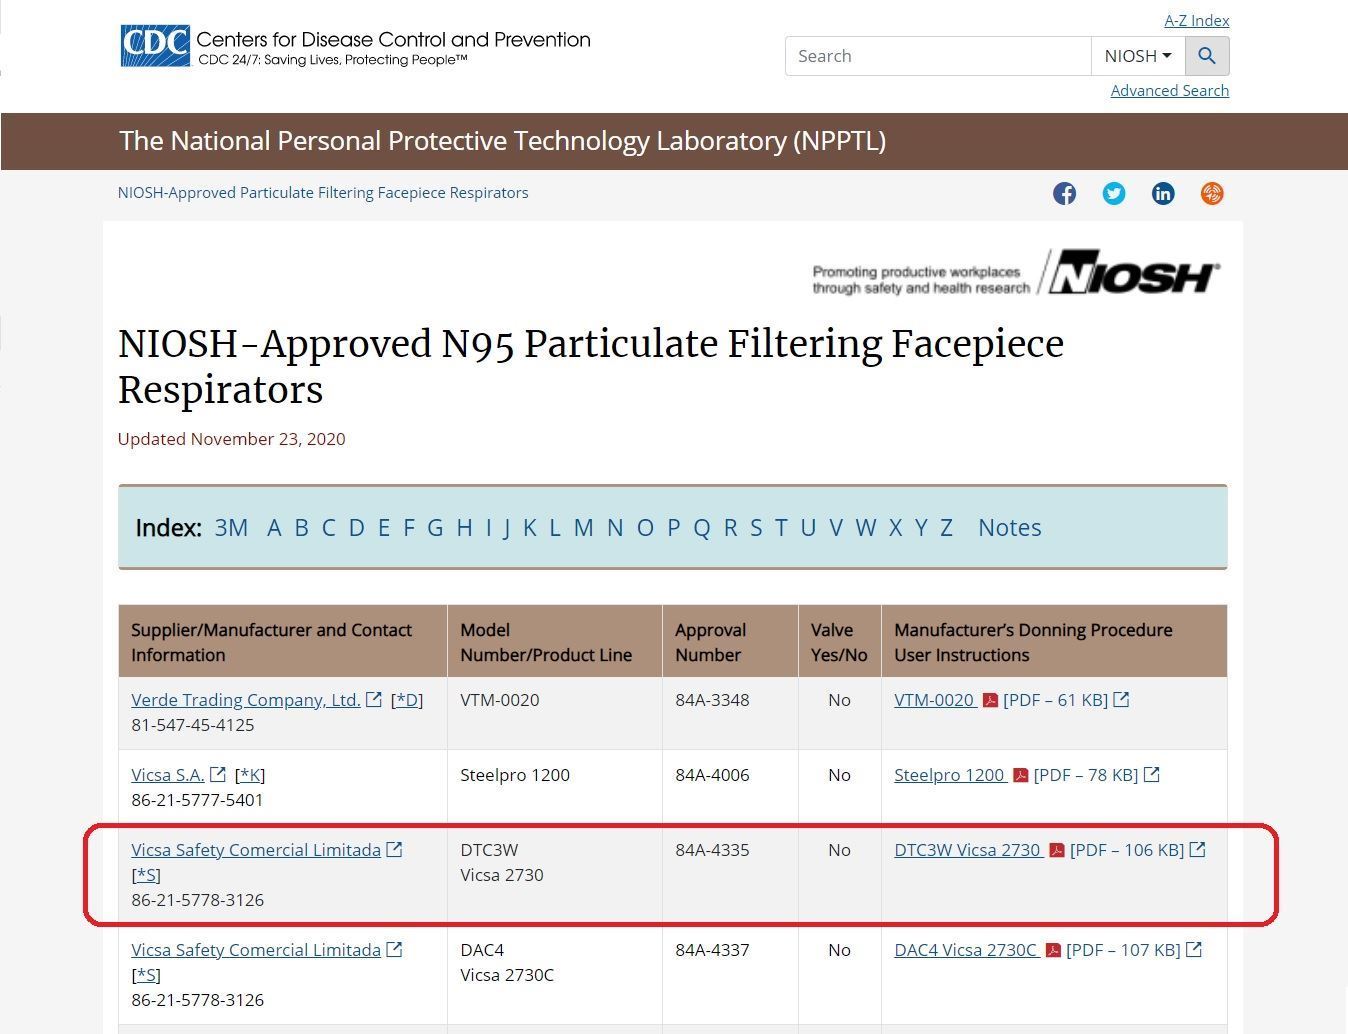Screen dimensions: 1348x1034
Task: Open the *K footnote link
Action: coord(250,775)
